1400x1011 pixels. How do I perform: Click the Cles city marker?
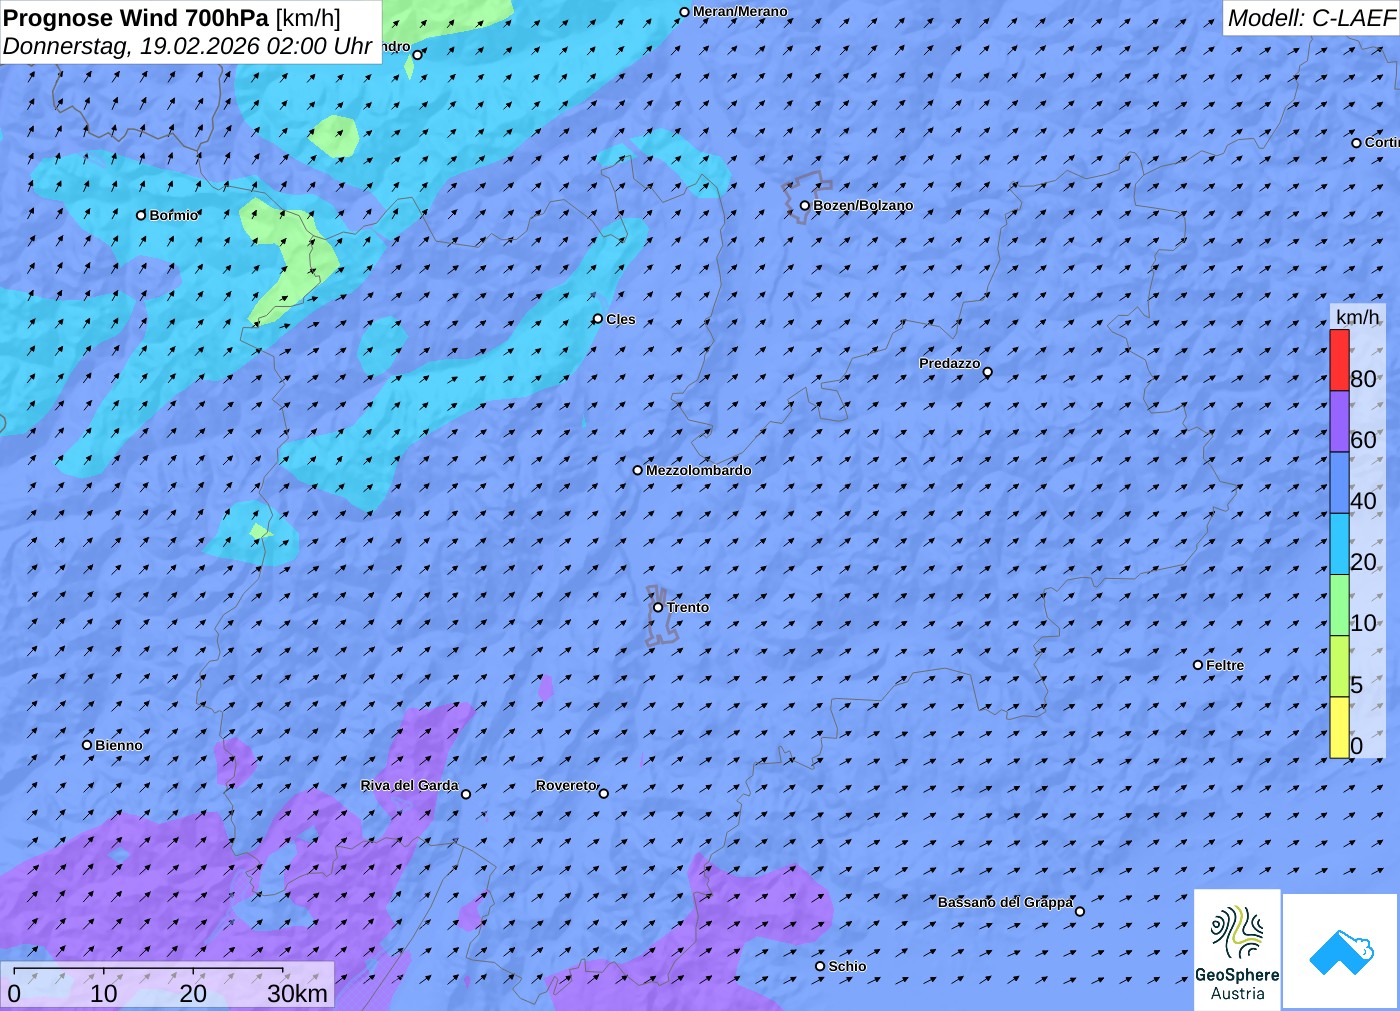tap(598, 319)
